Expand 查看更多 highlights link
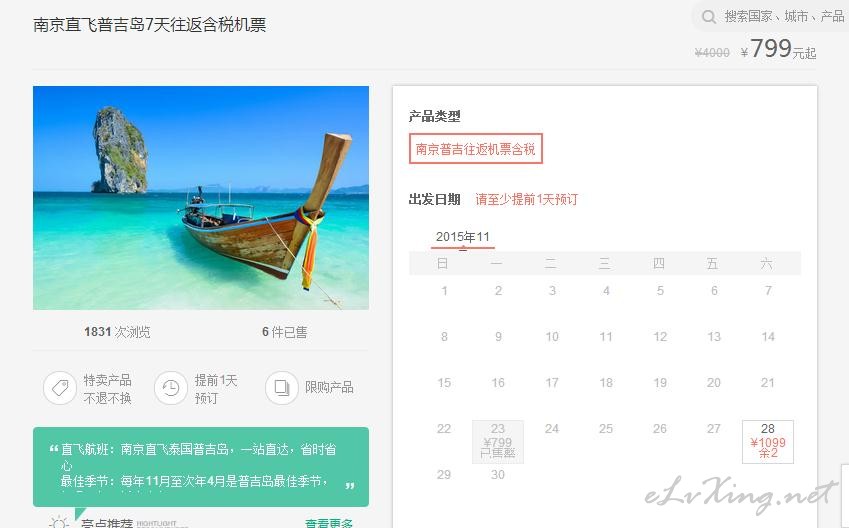The width and height of the screenshot is (849, 528). tap(329, 523)
